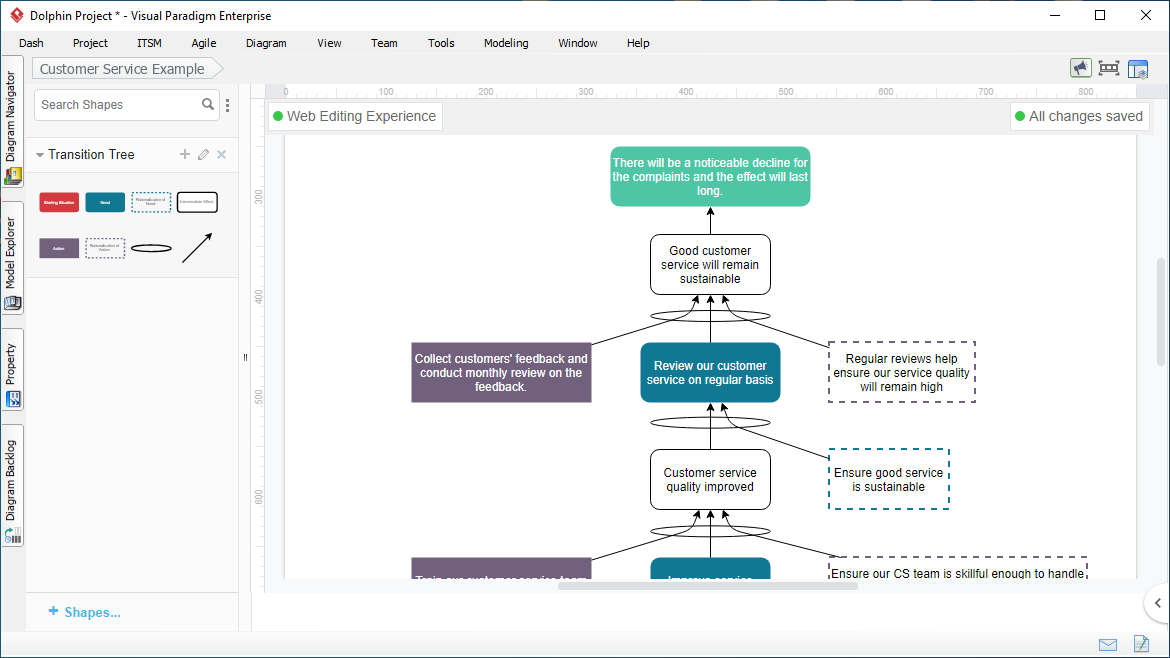Open the View menu
1170x658 pixels.
pyautogui.click(x=329, y=43)
